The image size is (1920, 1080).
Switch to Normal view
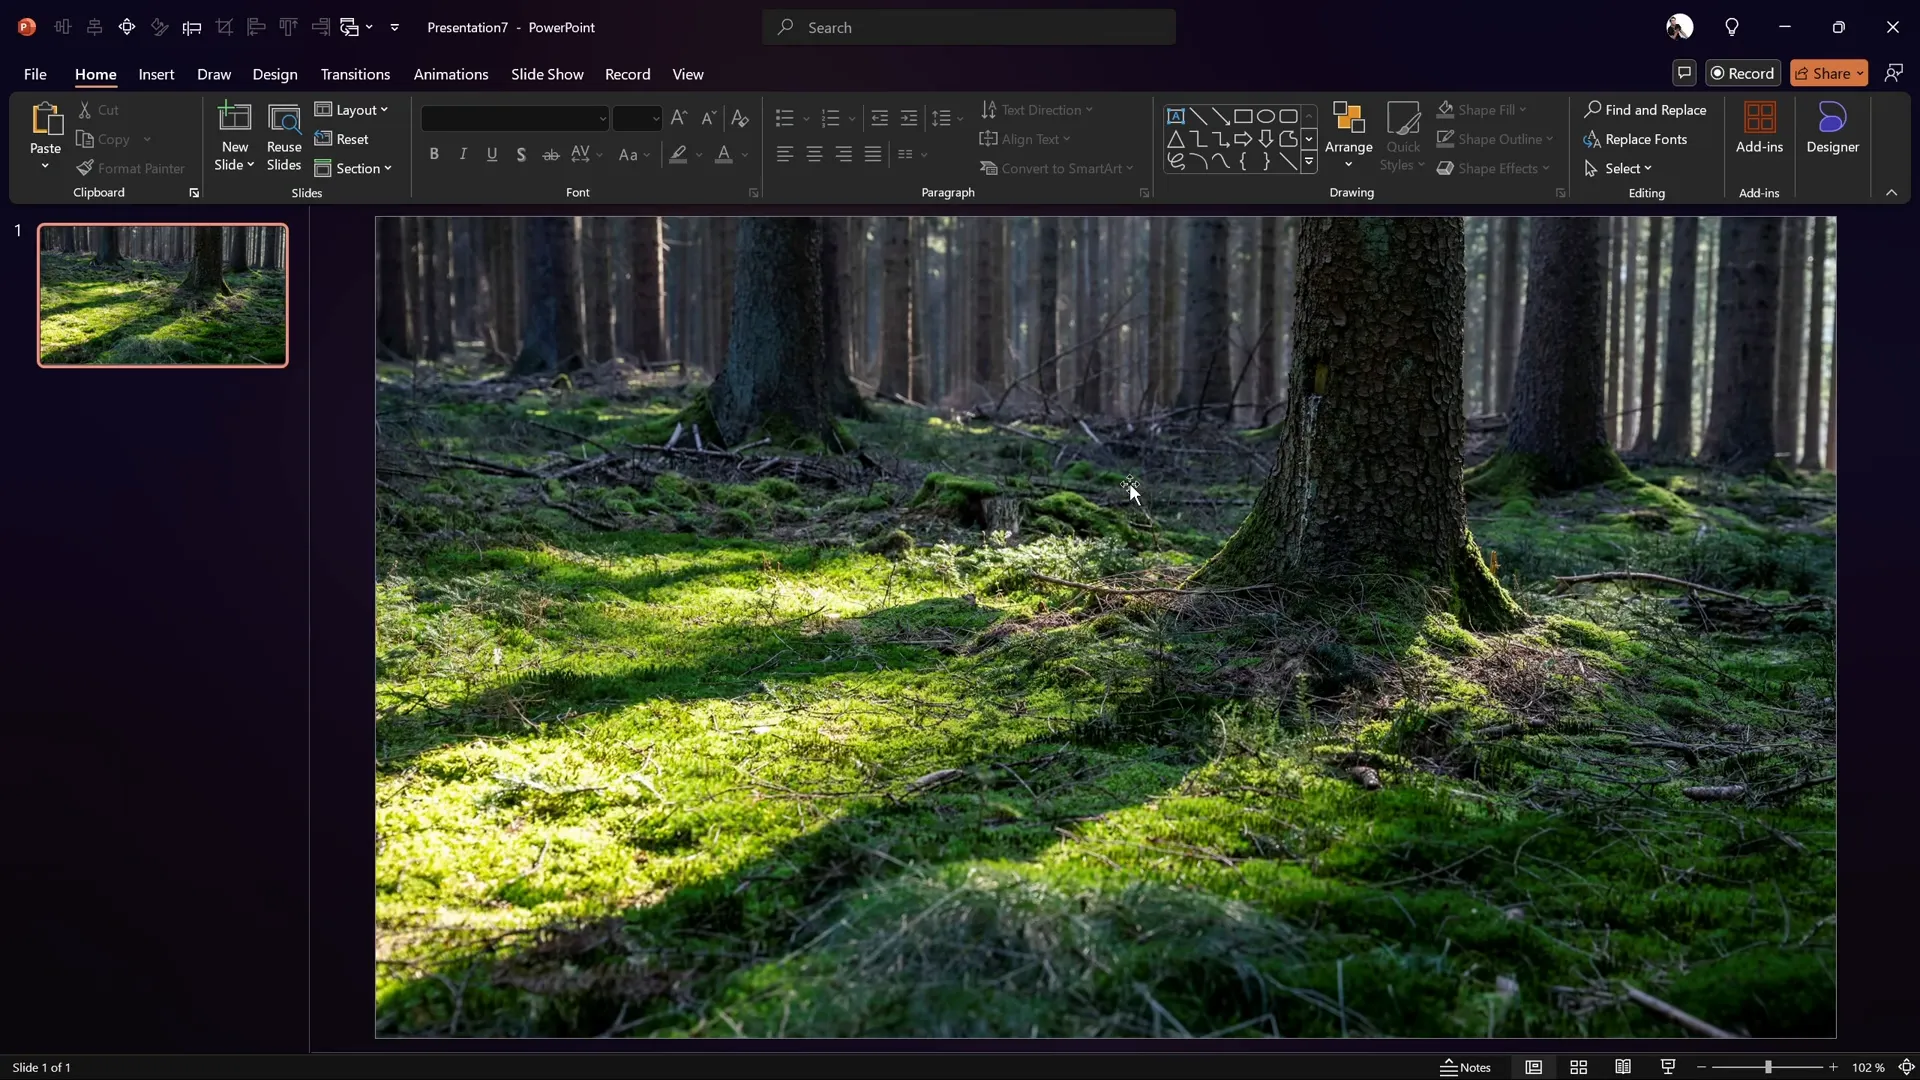[x=1534, y=1067]
